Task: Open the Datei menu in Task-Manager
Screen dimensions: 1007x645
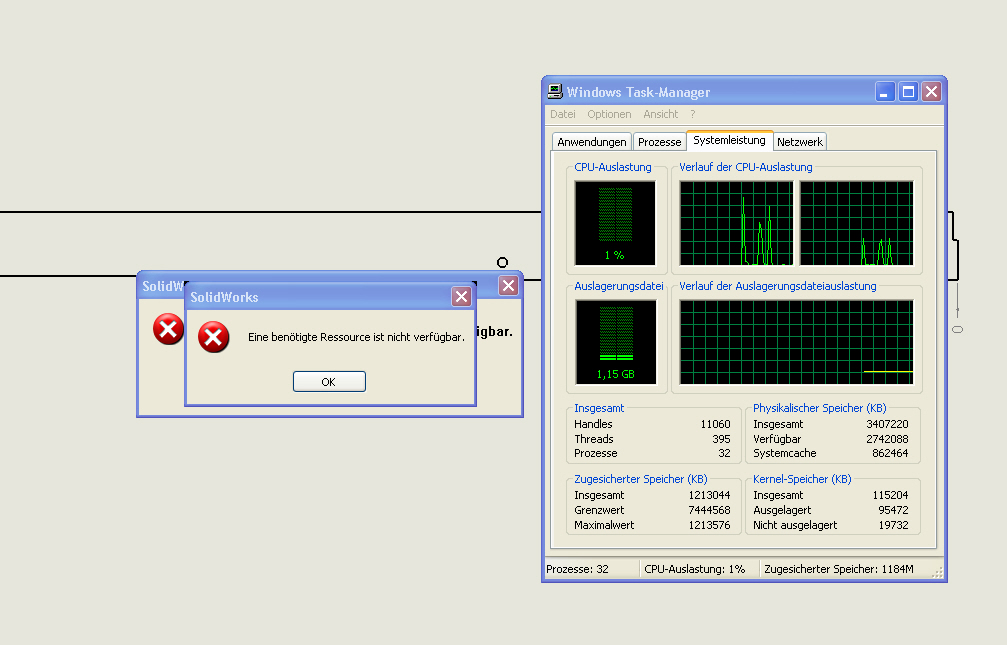Action: pyautogui.click(x=563, y=114)
